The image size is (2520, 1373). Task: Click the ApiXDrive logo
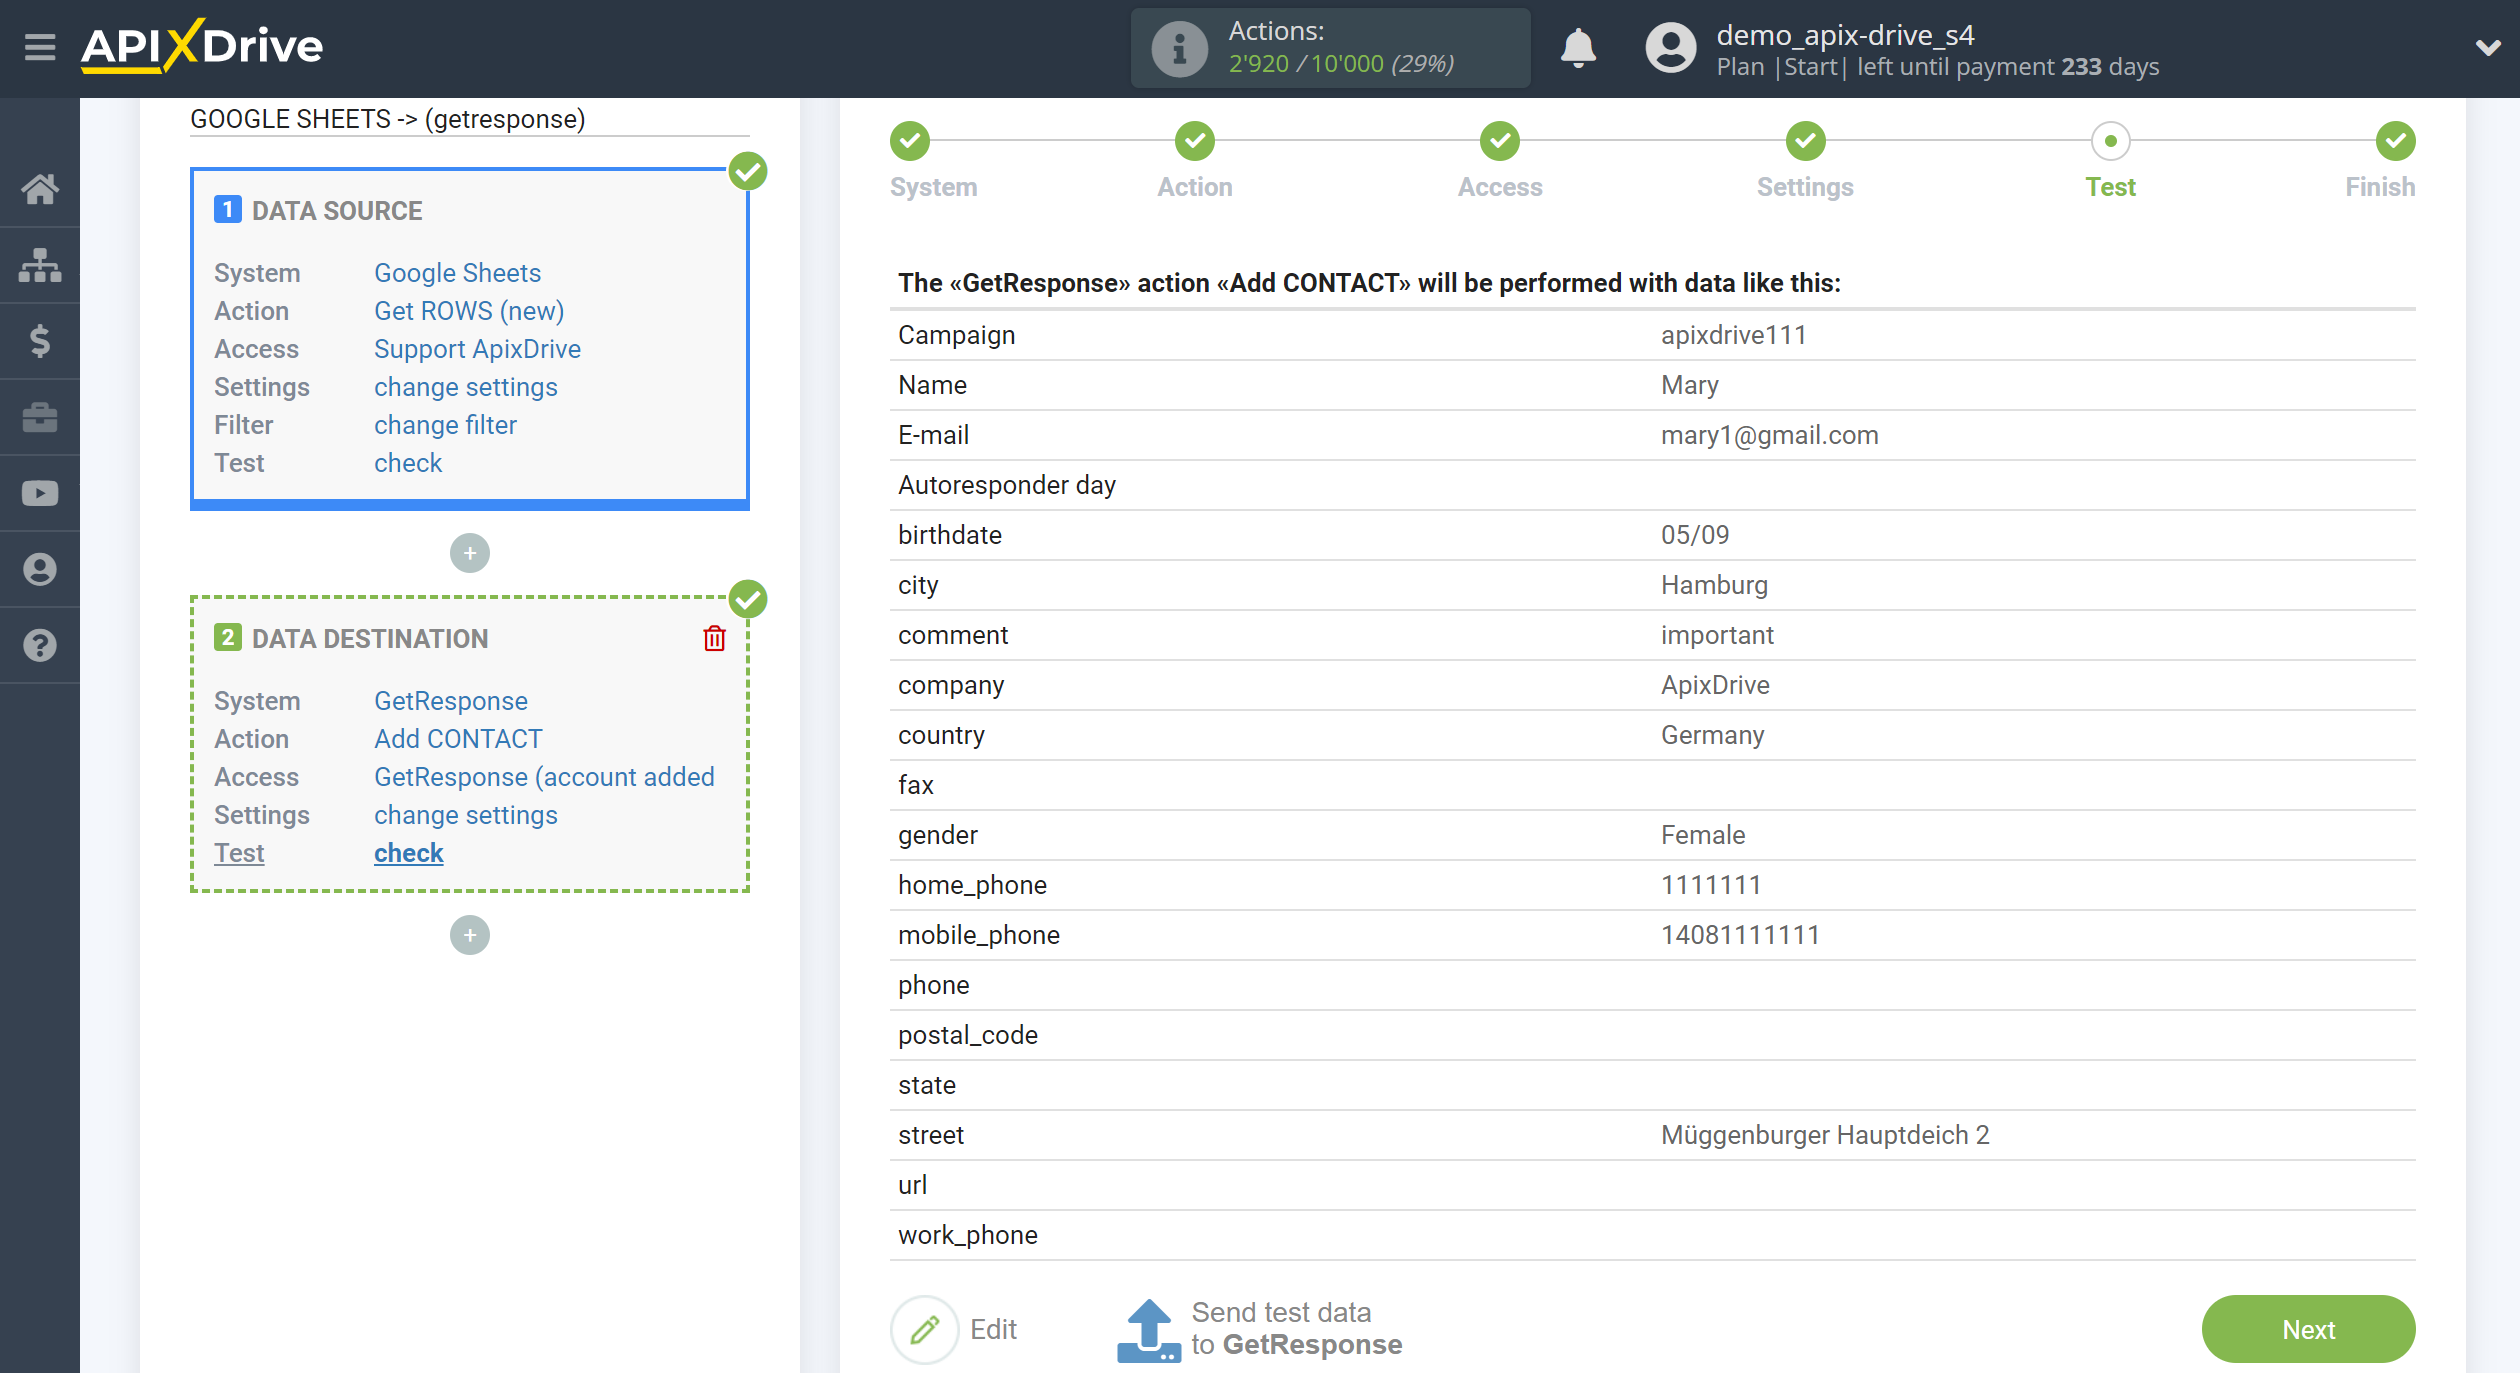coord(202,46)
